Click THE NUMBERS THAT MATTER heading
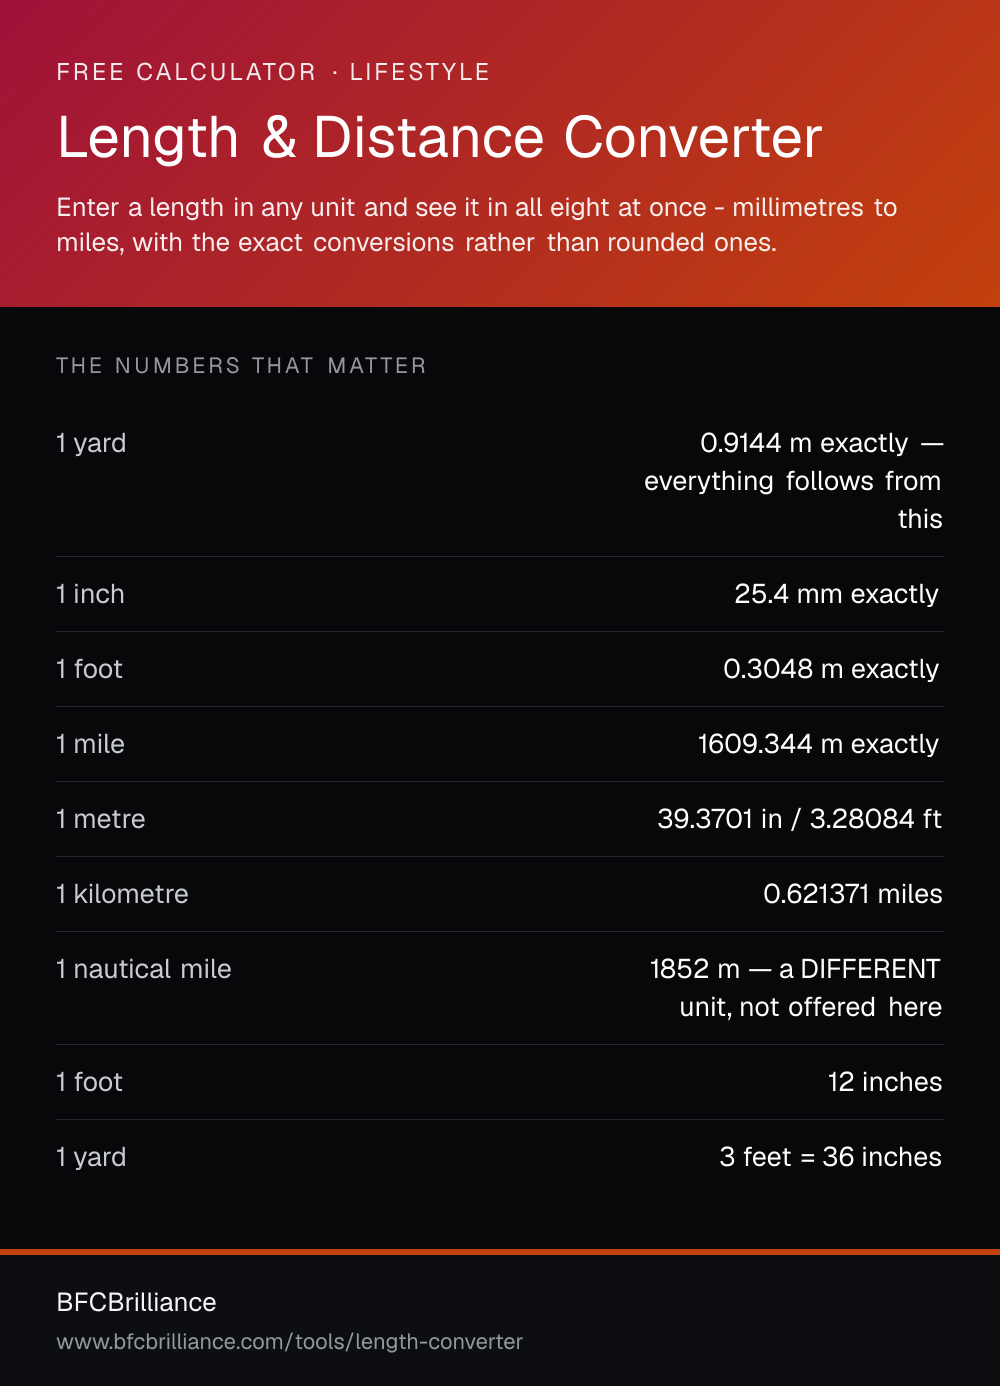1000x1386 pixels. pos(241,366)
